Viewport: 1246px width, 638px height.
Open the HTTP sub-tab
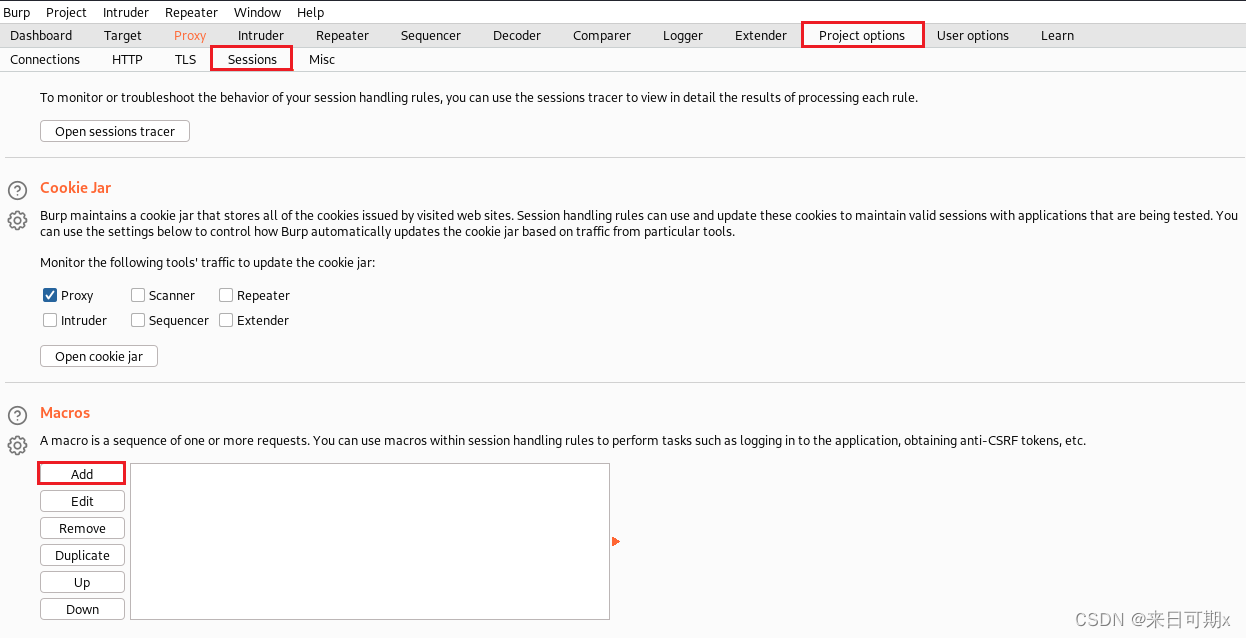coord(127,59)
